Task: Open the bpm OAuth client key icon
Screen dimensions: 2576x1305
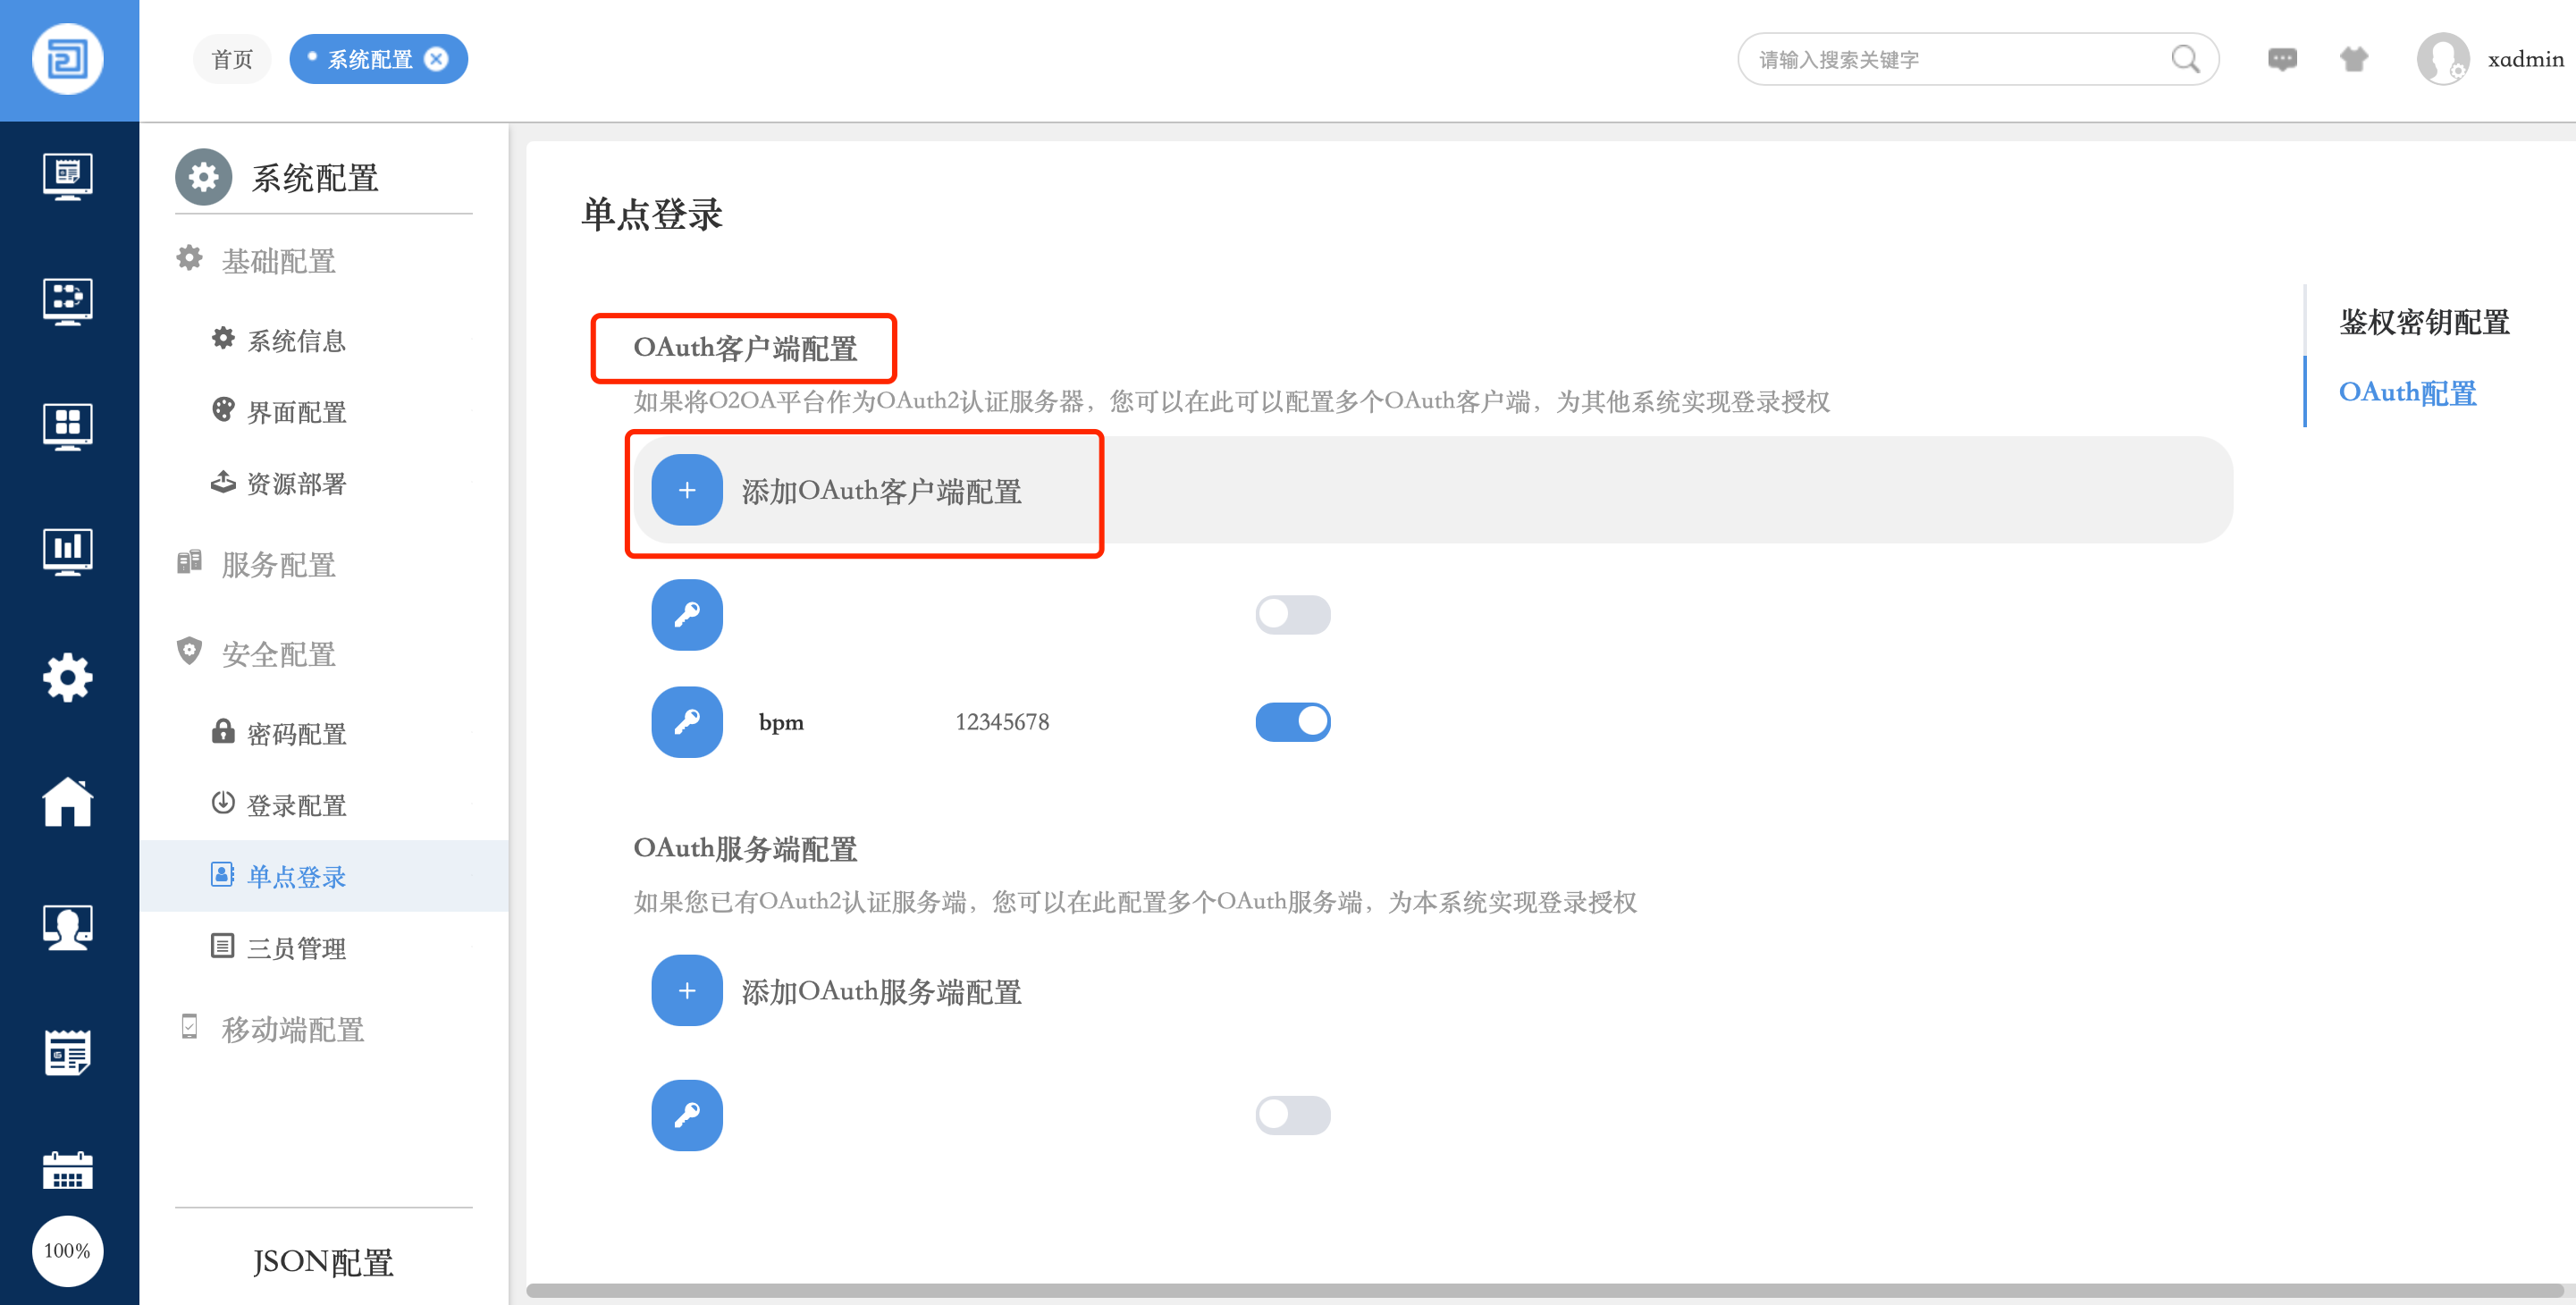Action: 686,721
